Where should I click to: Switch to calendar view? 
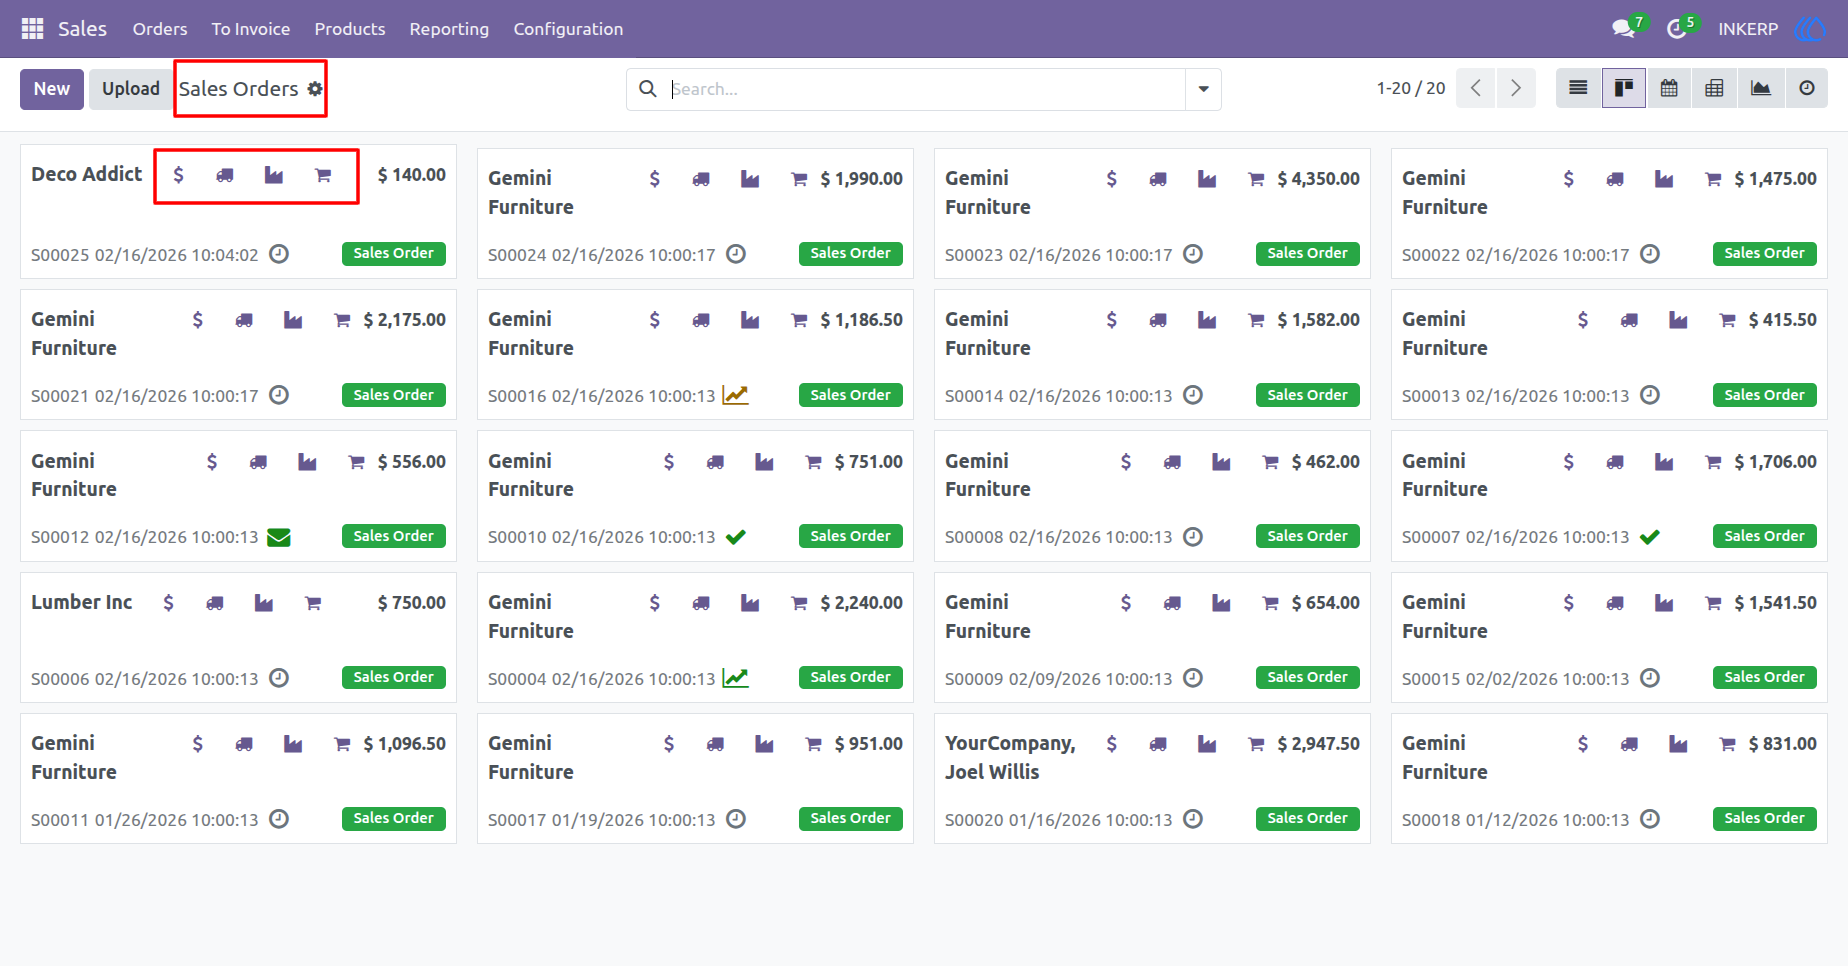tap(1669, 88)
